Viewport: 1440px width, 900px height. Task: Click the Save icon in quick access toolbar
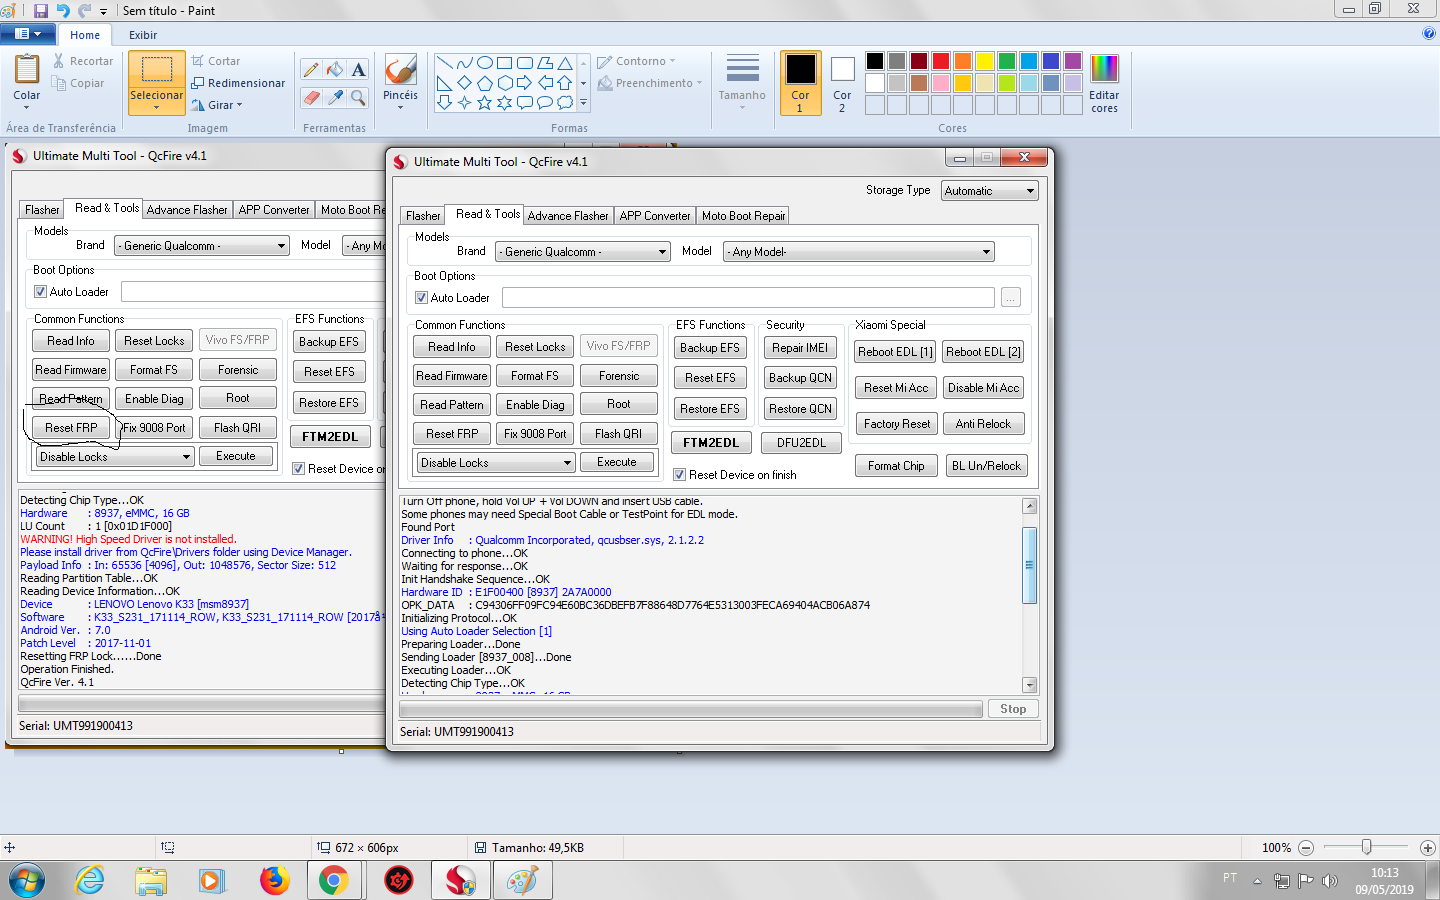click(x=41, y=10)
